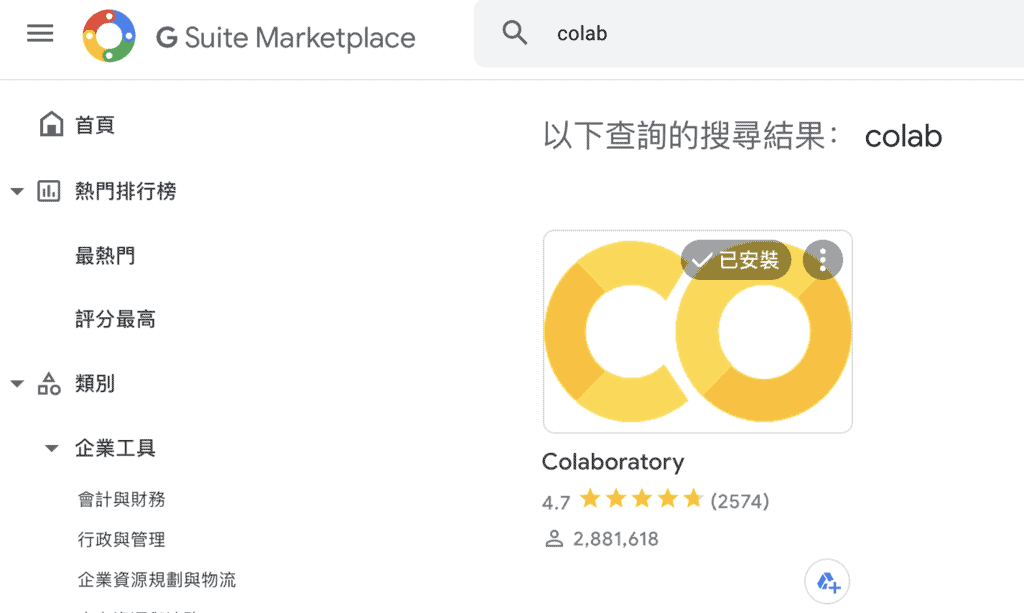The height and width of the screenshot is (613, 1024).
Task: Collapse the 類別 section arrow
Action: click(x=17, y=383)
